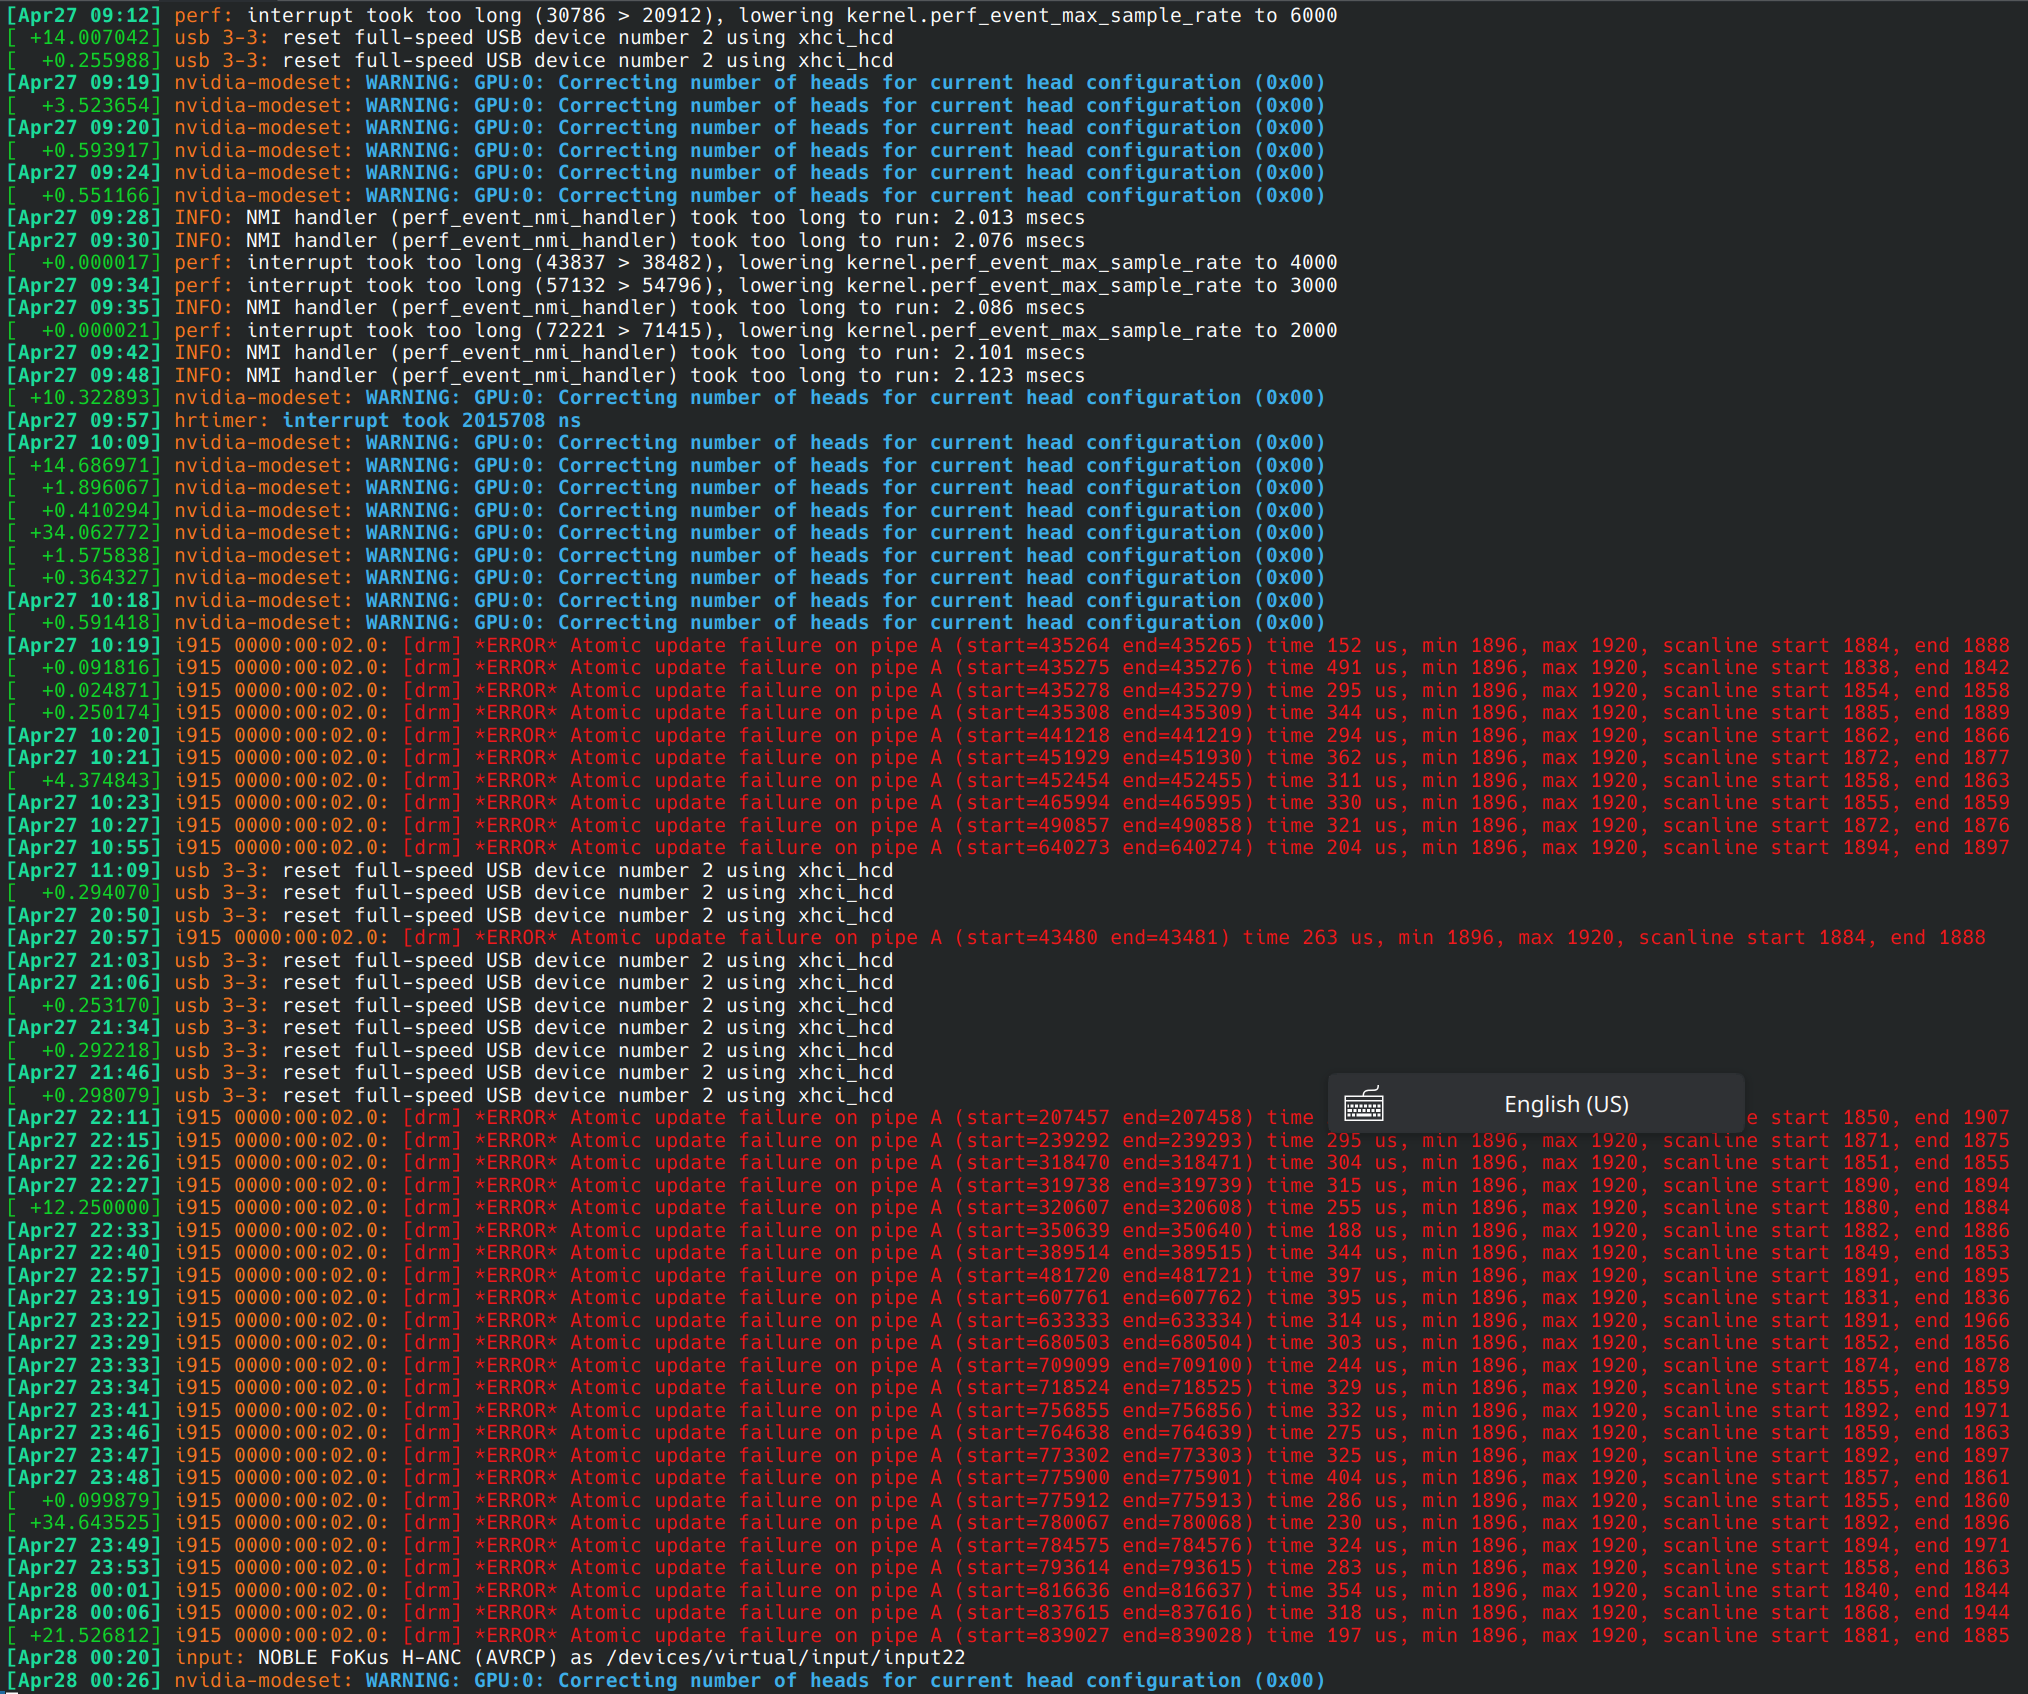Click the hrtimer interrupt took 2015708 ns line

[x=377, y=420]
